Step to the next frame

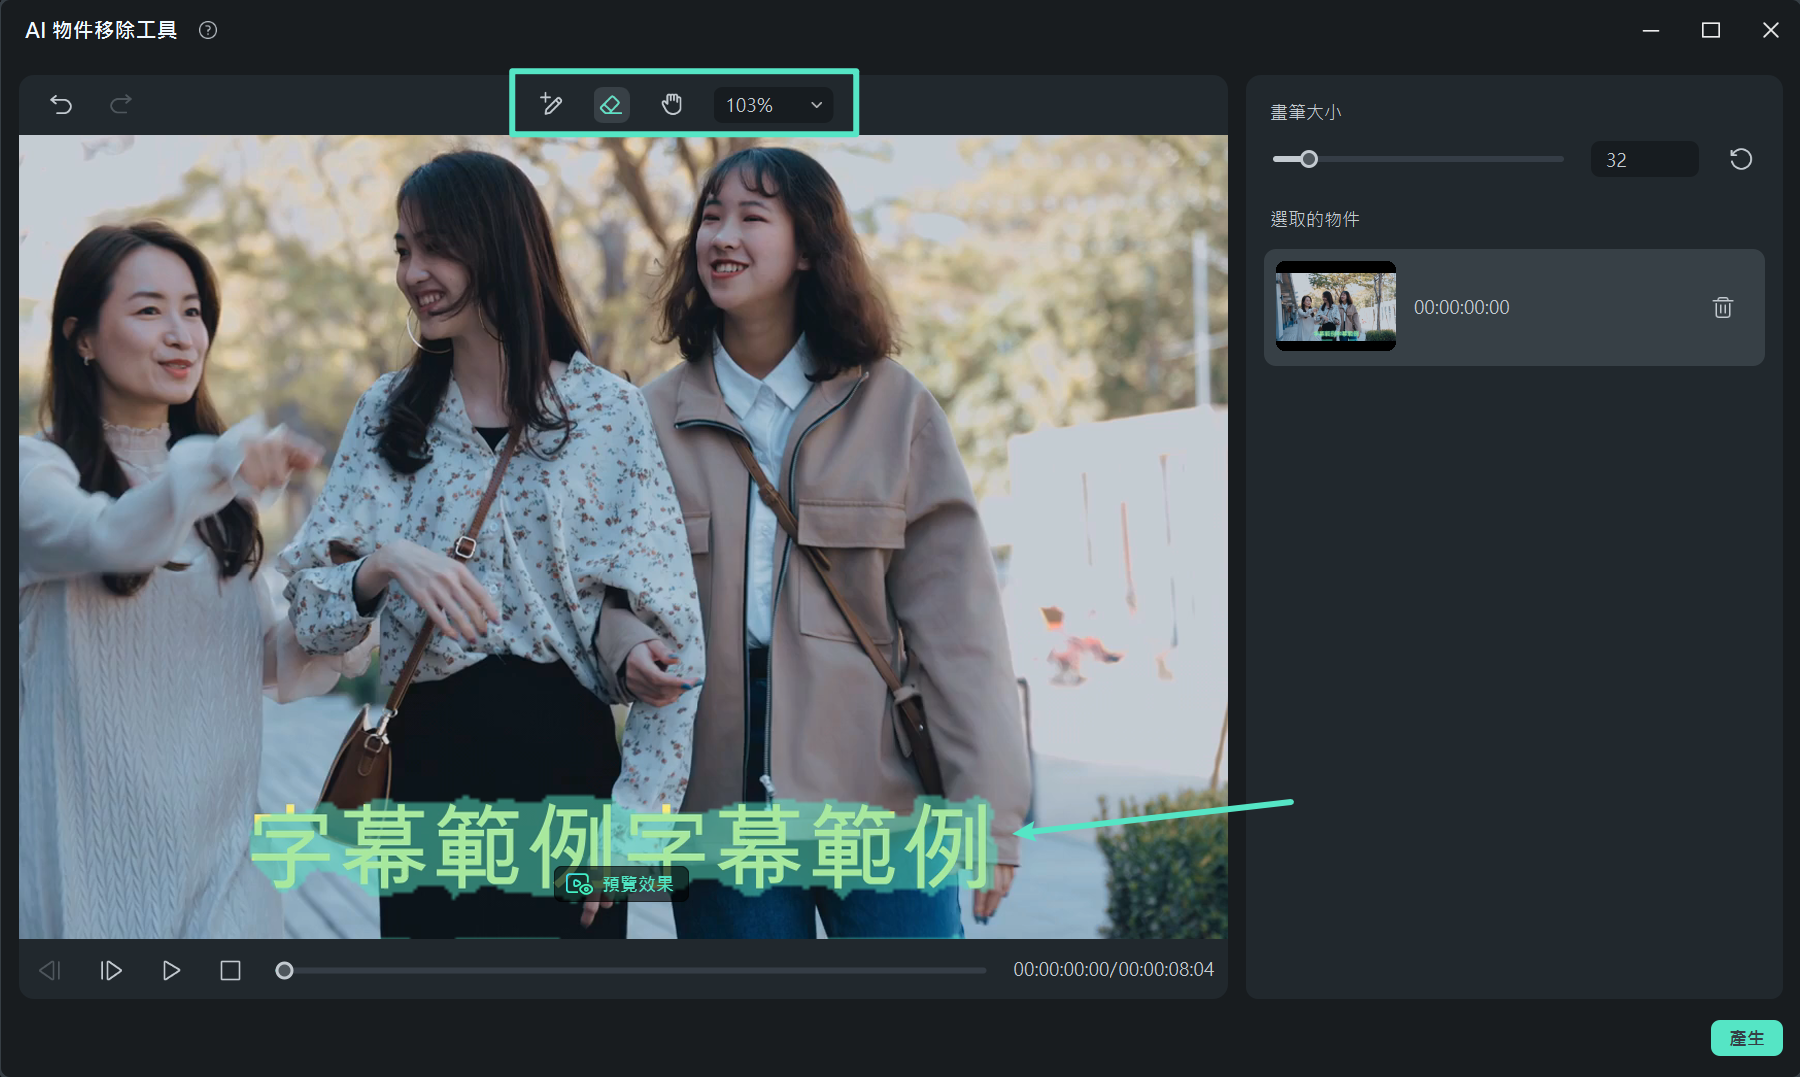point(111,970)
